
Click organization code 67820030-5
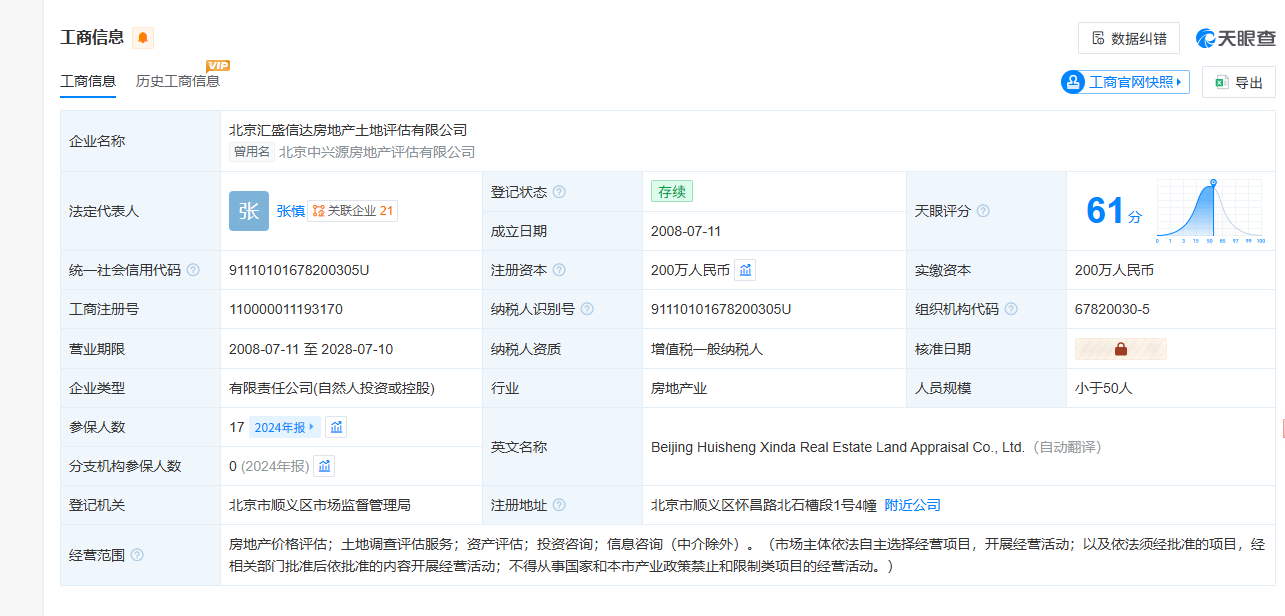[x=1113, y=309]
